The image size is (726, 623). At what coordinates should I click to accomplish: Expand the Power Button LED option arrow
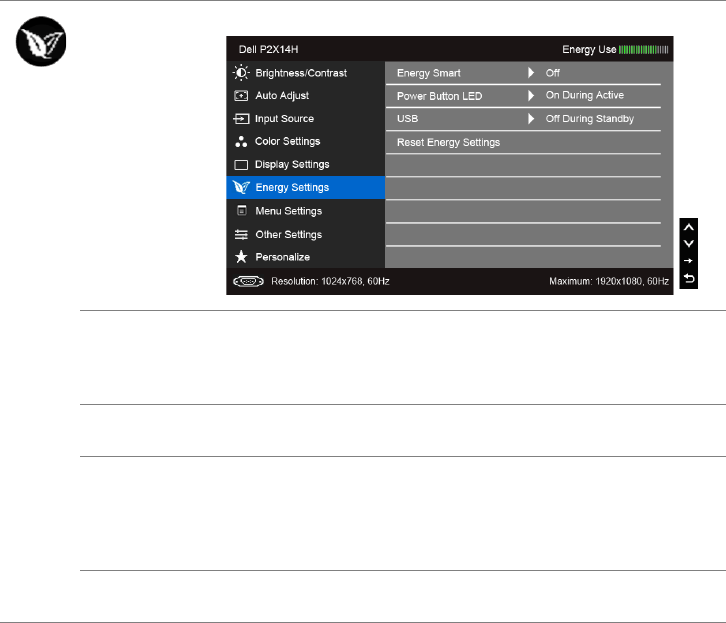[x=531, y=95]
